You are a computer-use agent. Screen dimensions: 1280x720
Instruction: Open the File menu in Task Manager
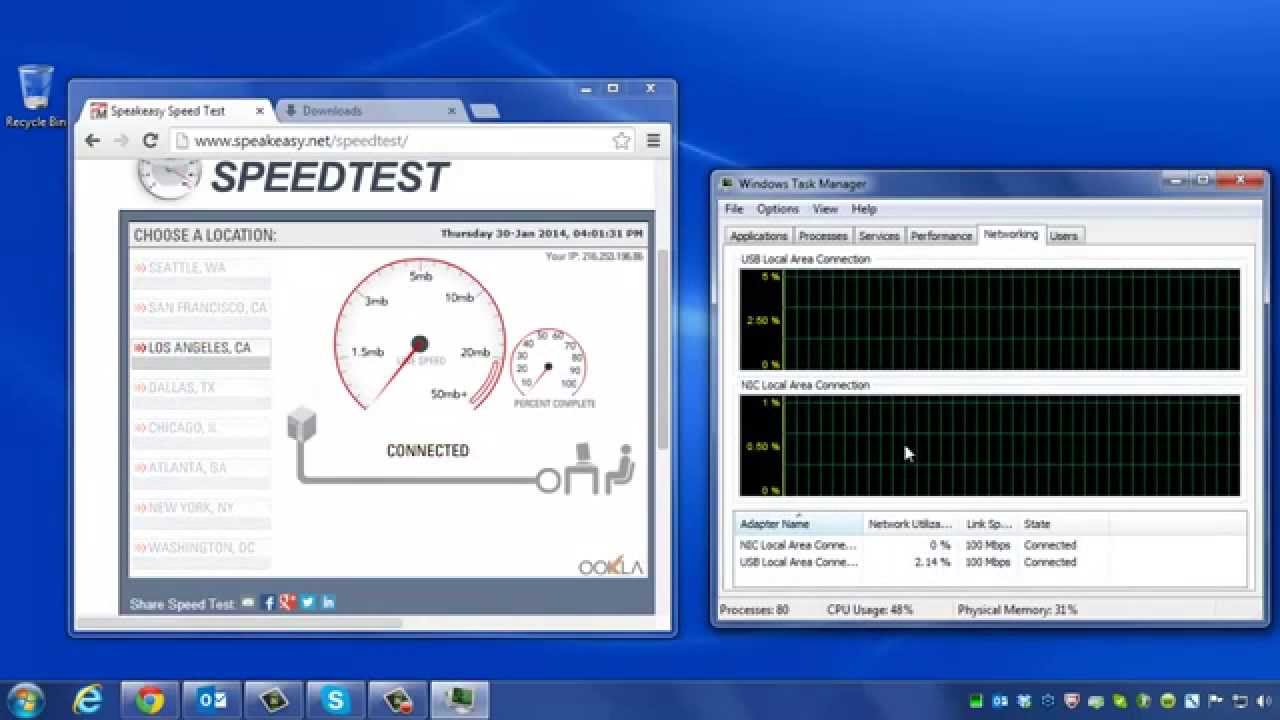(x=734, y=209)
